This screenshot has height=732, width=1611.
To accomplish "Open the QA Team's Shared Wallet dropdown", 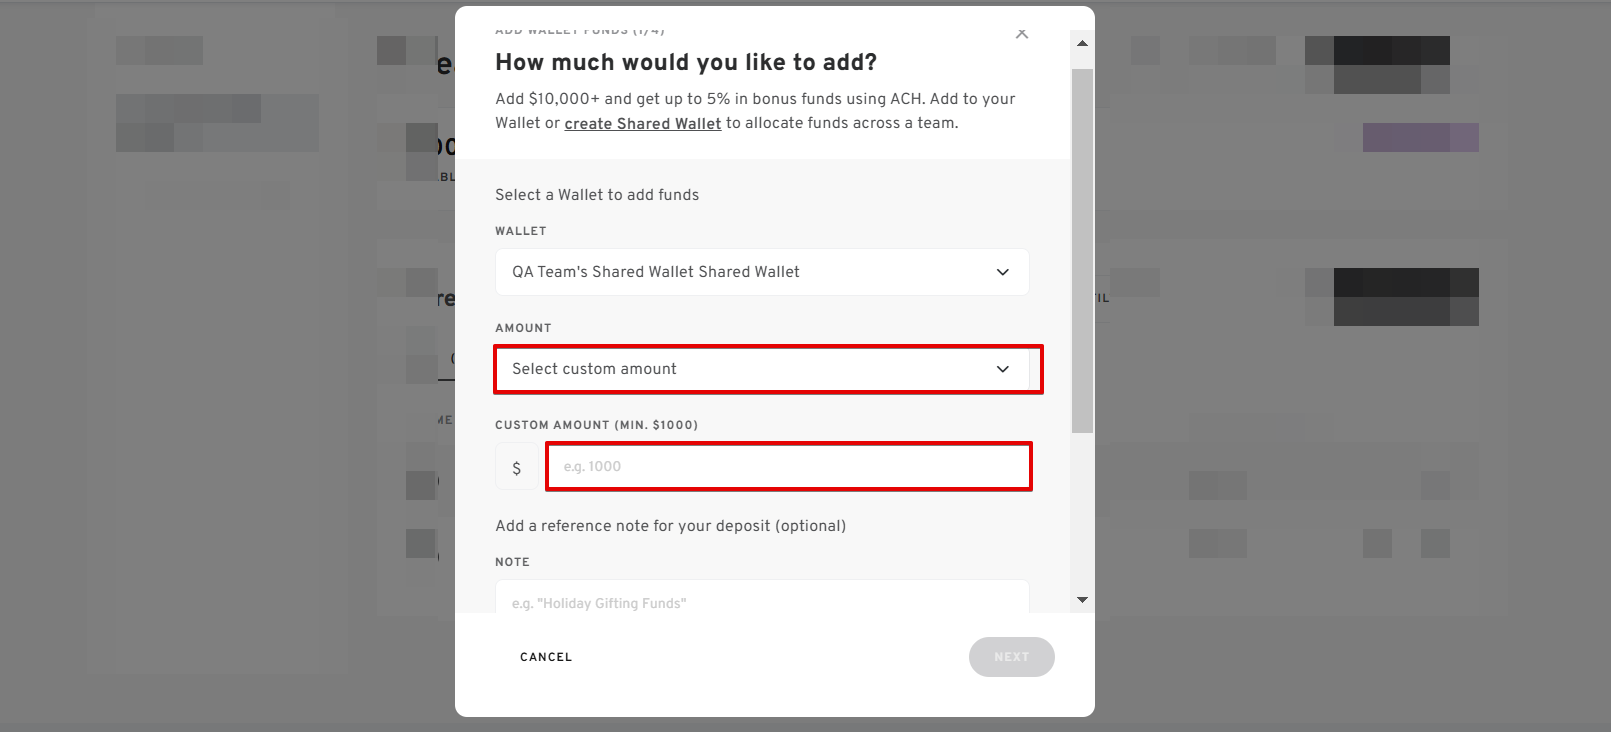I will [762, 272].
